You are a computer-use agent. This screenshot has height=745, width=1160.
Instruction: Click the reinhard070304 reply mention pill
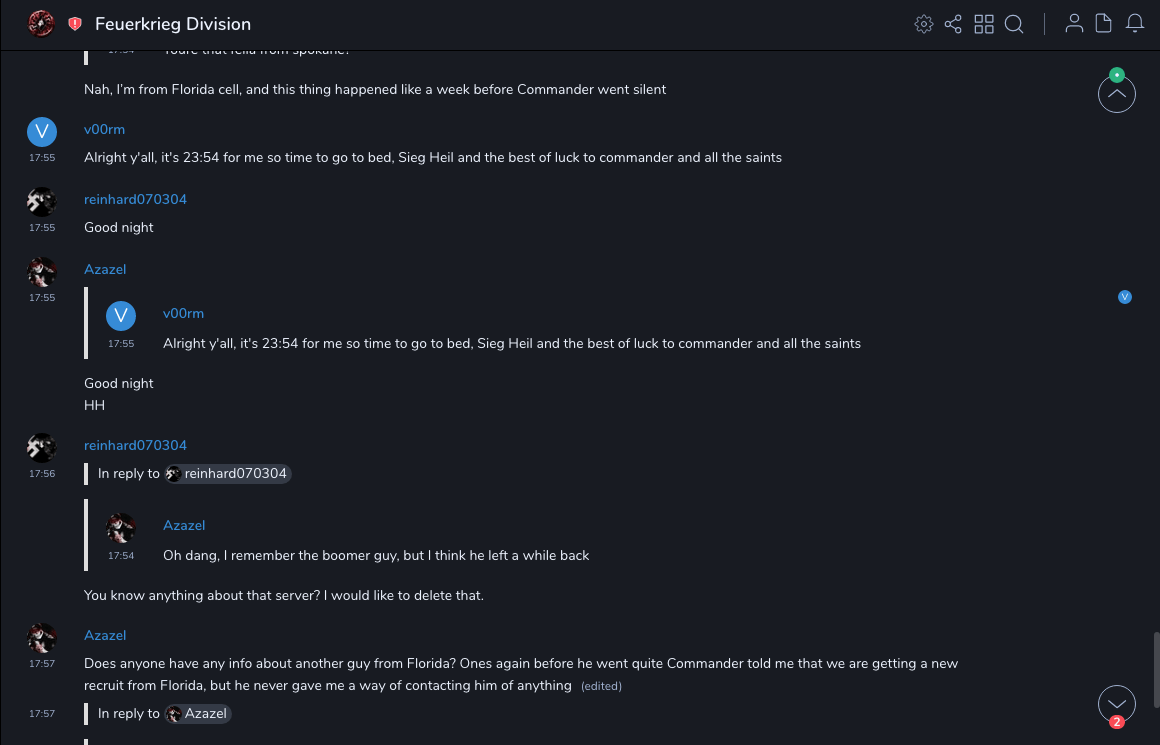[229, 473]
